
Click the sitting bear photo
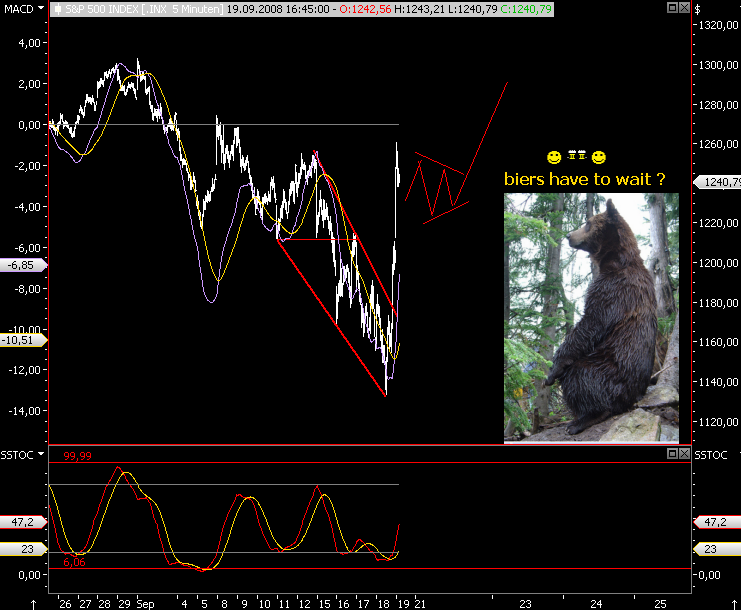click(x=591, y=318)
